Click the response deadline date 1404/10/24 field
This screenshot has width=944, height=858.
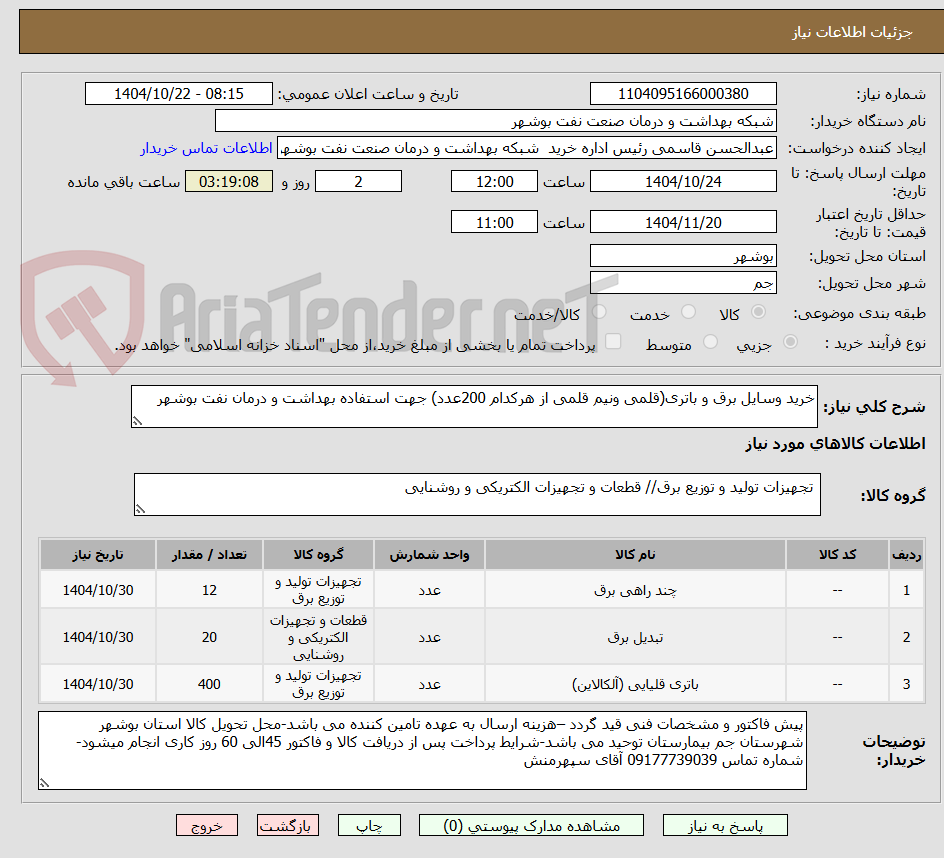[x=683, y=181]
